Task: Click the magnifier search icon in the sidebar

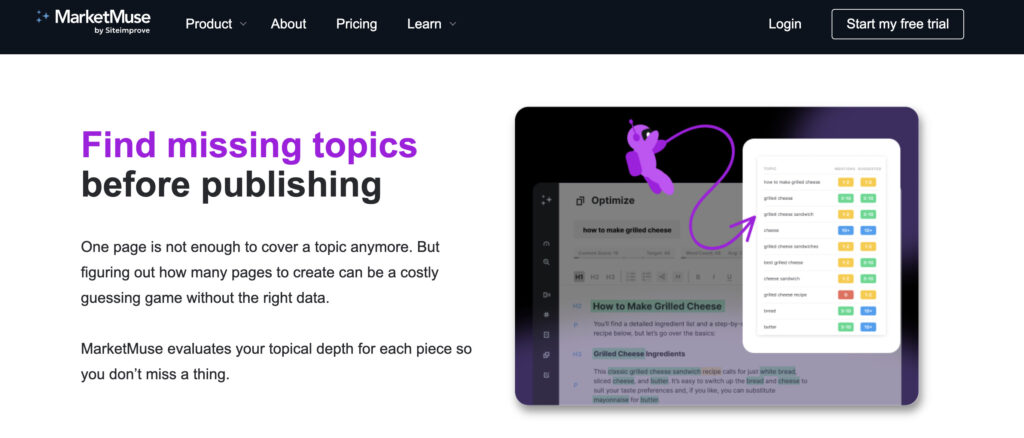Action: click(x=546, y=262)
